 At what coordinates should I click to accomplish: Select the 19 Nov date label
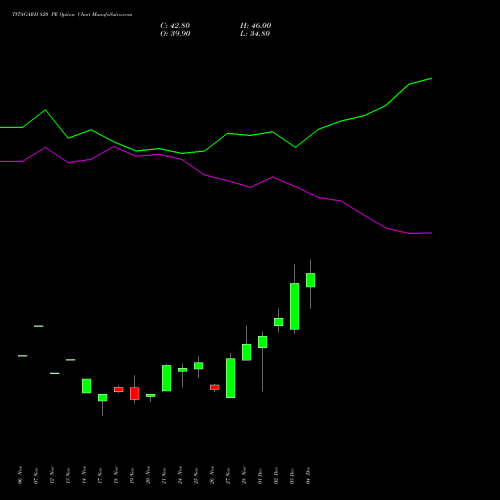(132, 475)
